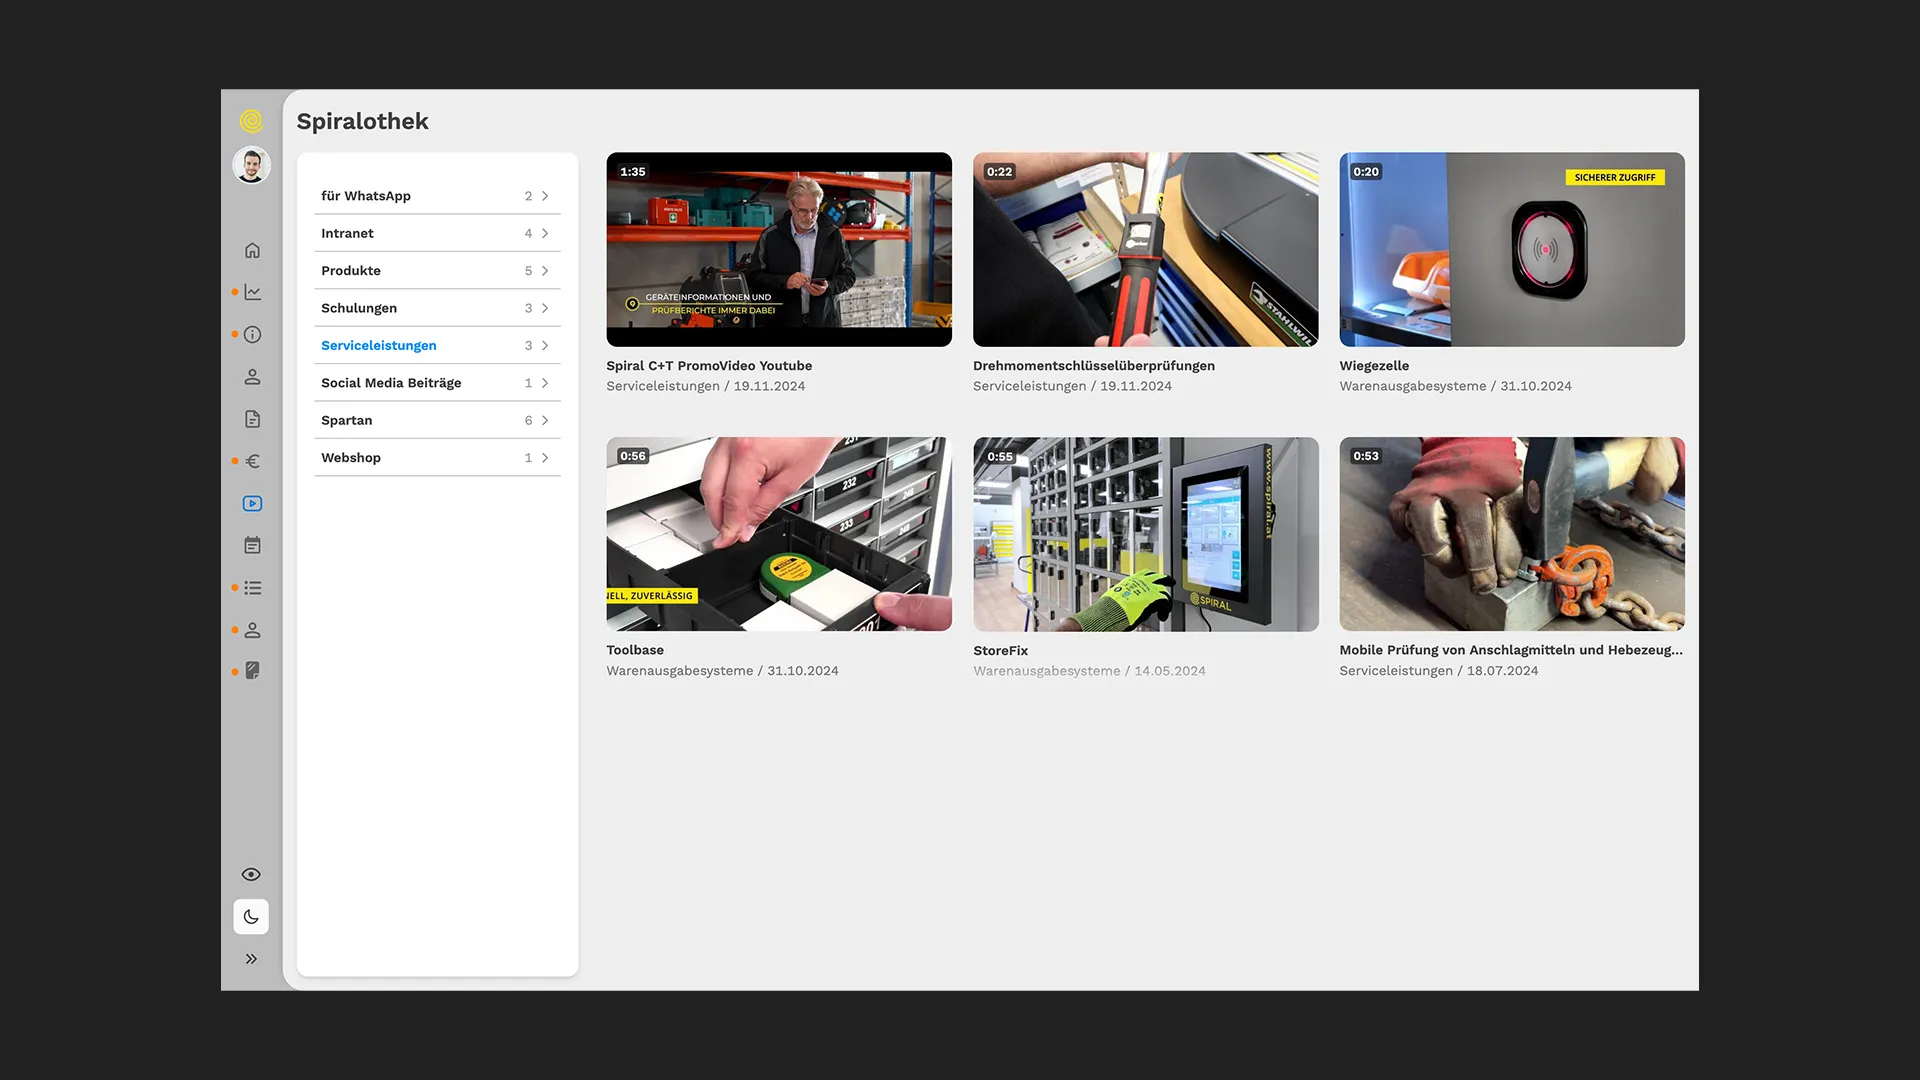Click the yellow spiral logo icon
Image resolution: width=1920 pixels, height=1080 pixels.
251,121
